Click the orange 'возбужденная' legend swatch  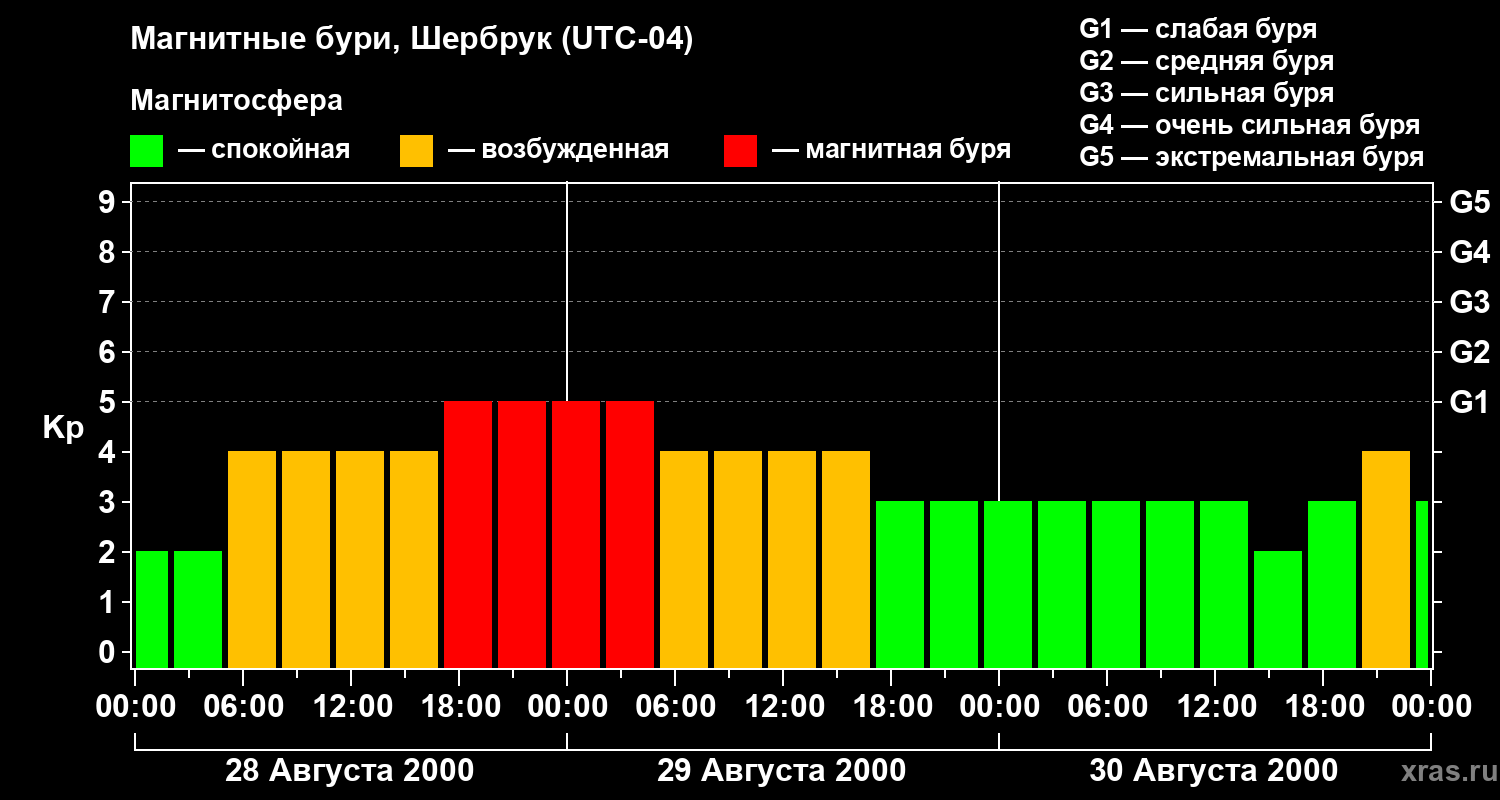[x=416, y=150]
